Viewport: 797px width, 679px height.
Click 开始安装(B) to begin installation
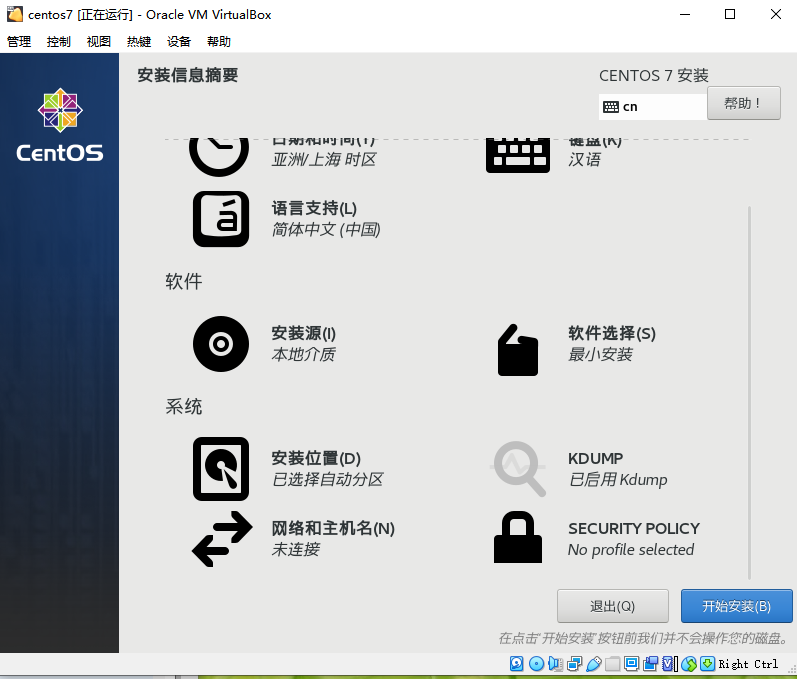737,606
